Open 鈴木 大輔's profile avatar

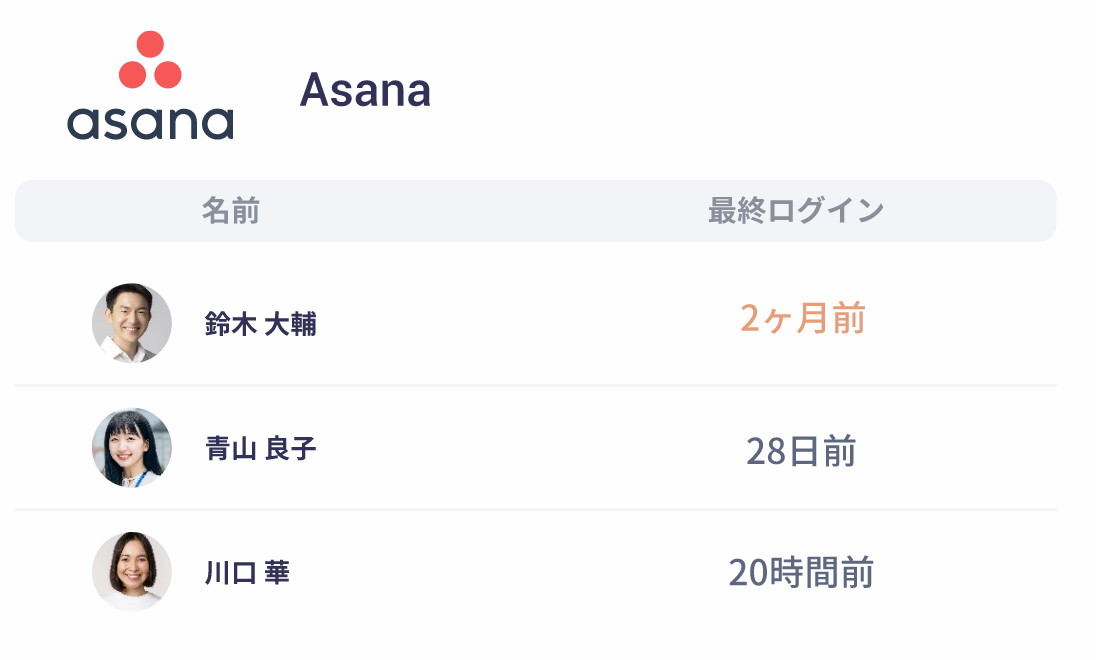(131, 323)
